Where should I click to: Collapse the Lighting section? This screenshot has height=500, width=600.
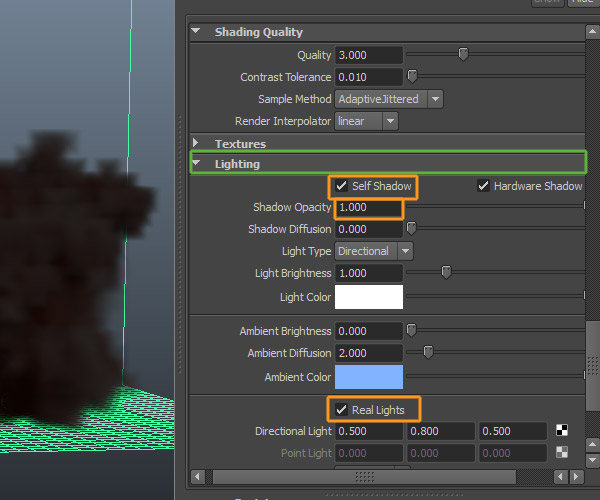196,163
